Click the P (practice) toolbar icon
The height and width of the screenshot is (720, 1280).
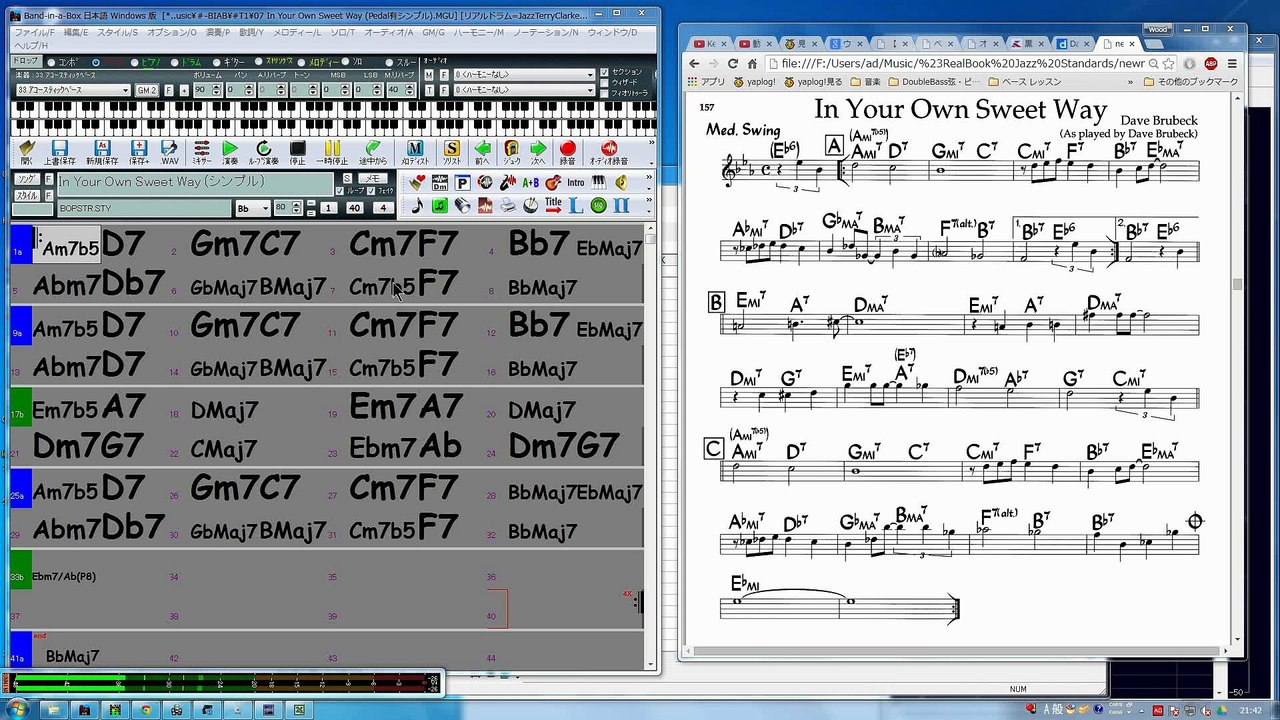(x=462, y=183)
